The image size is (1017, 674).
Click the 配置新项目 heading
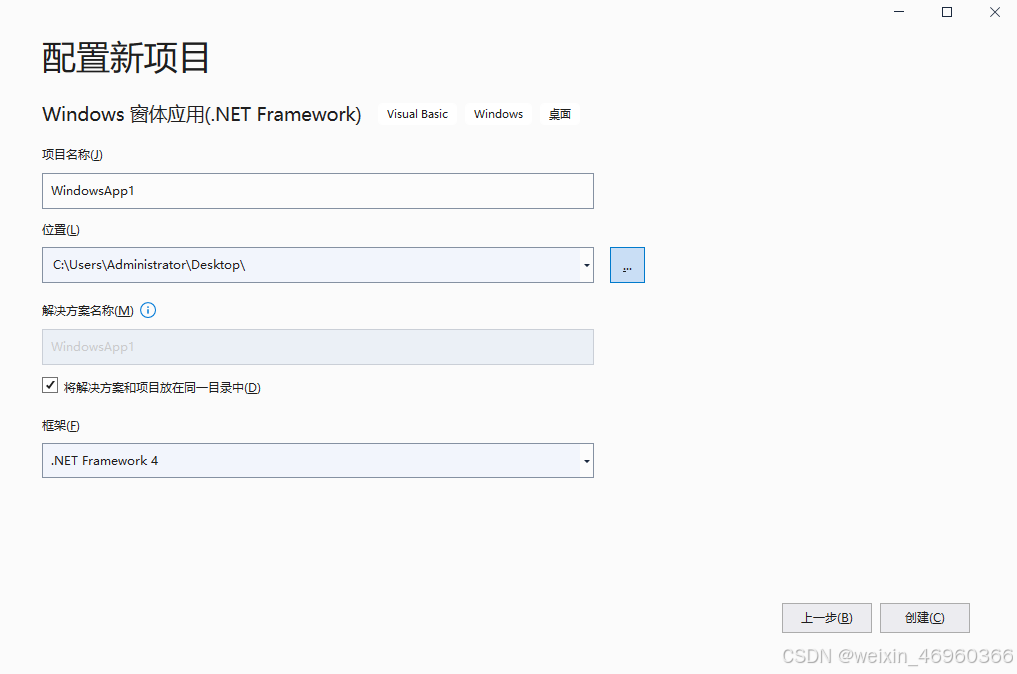(x=126, y=58)
